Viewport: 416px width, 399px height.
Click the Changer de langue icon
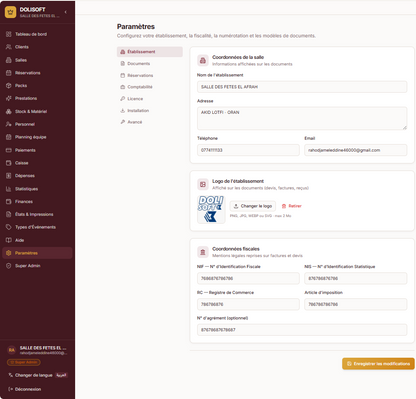pos(10,375)
